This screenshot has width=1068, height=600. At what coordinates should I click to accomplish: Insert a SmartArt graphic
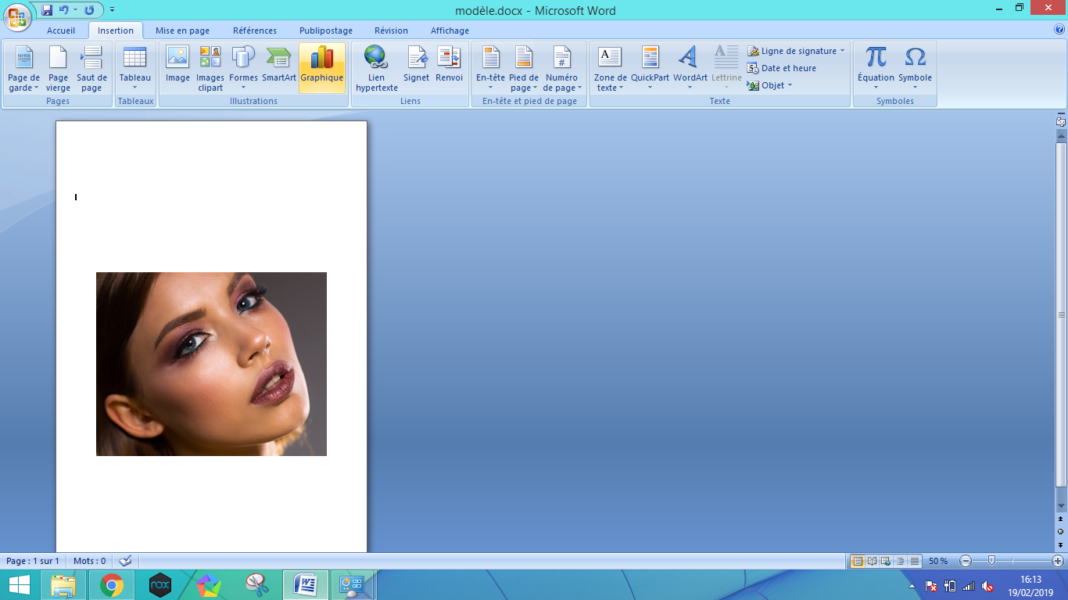(278, 66)
